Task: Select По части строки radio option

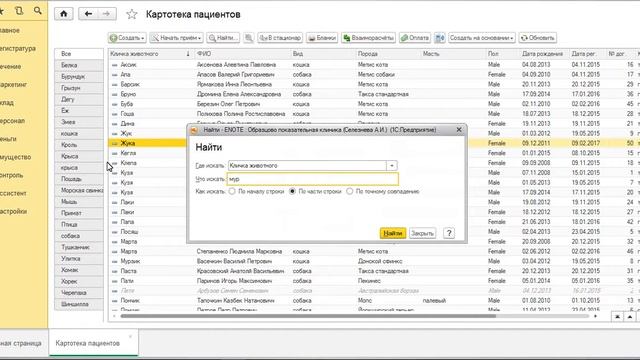Action: pyautogui.click(x=316, y=191)
